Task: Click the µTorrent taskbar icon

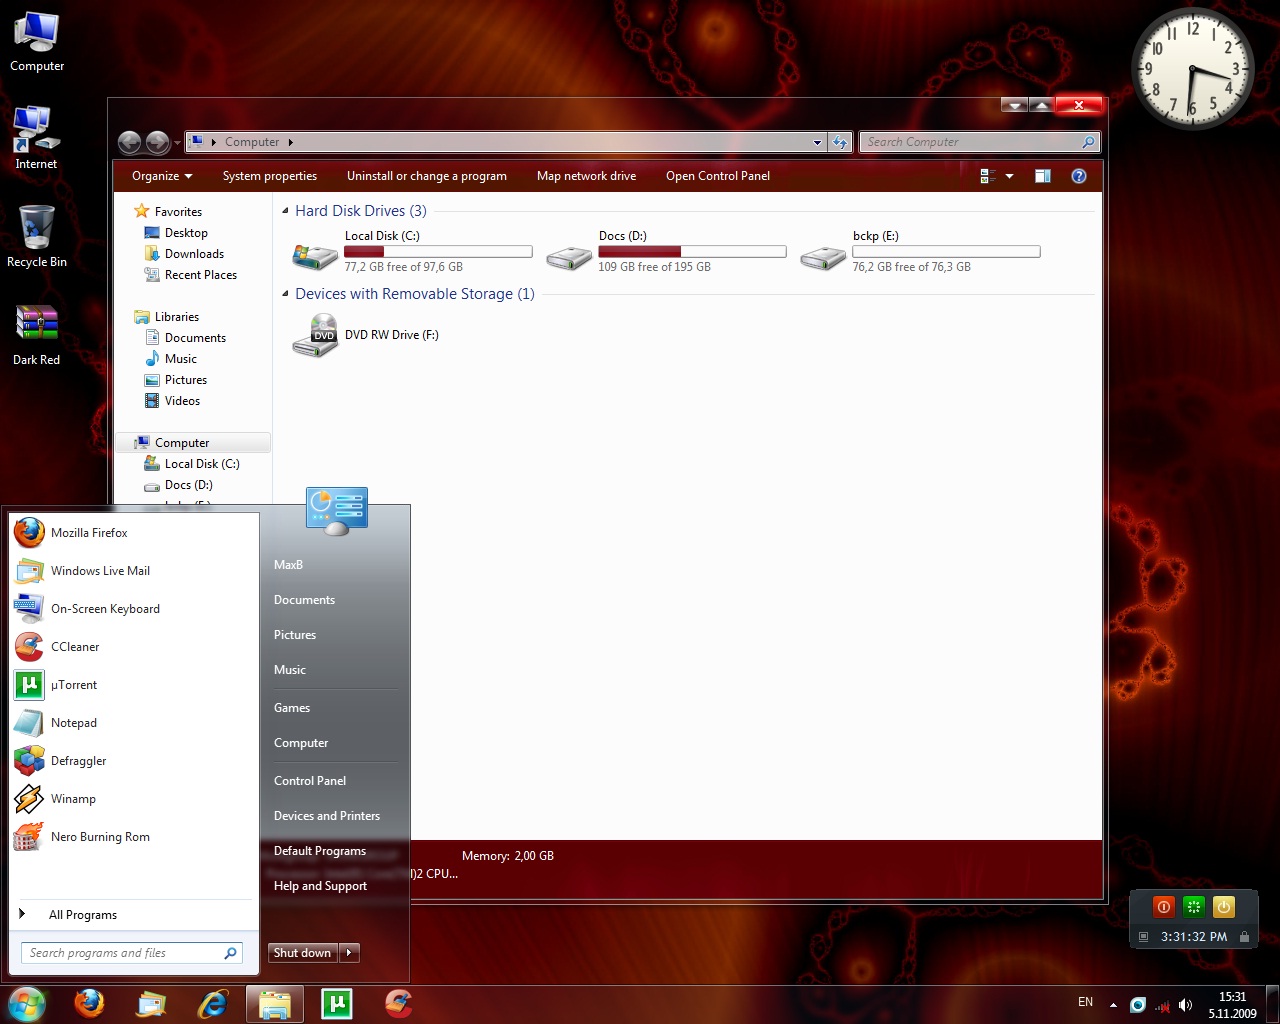Action: point(337,1003)
